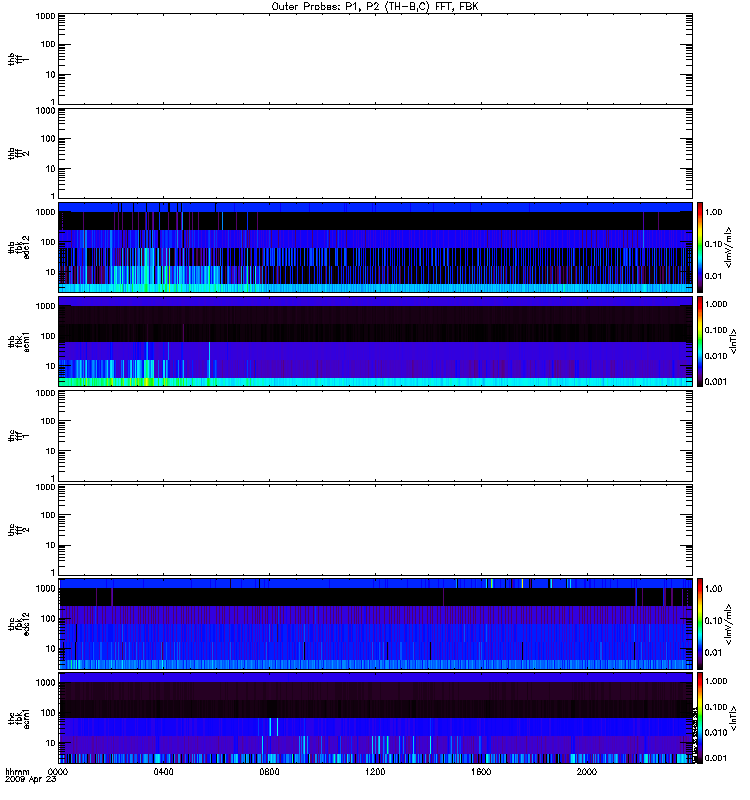Click the "1.00" tick on thb edc12 color bar
750x800 pixels.
(713, 212)
